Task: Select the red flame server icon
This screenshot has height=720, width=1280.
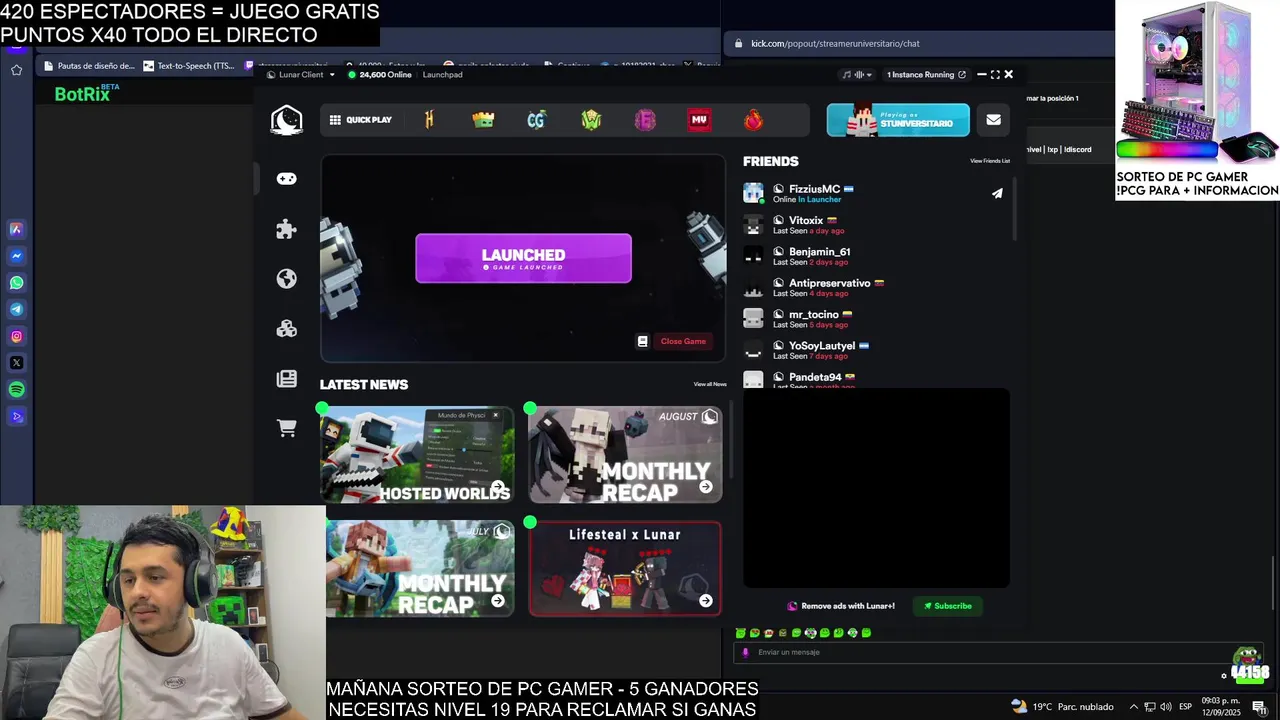Action: [x=753, y=120]
